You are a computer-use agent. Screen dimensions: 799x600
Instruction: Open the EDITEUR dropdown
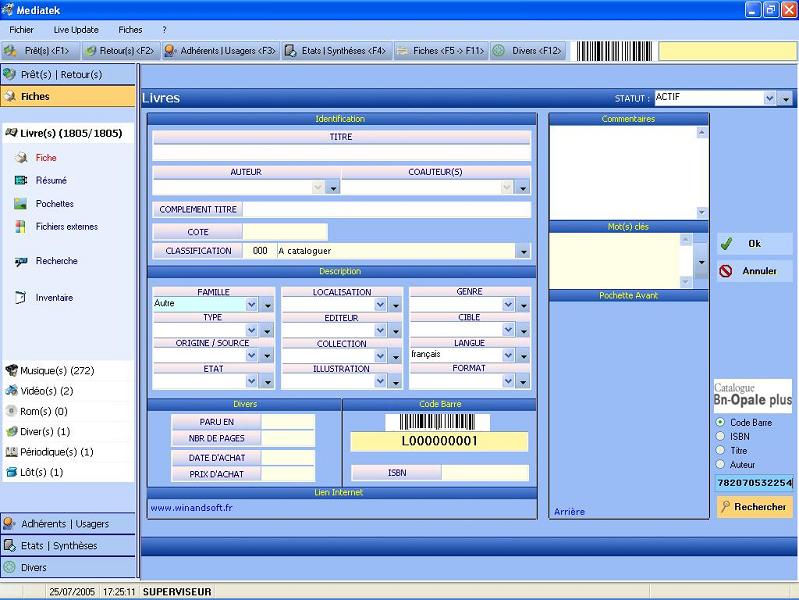[x=380, y=330]
